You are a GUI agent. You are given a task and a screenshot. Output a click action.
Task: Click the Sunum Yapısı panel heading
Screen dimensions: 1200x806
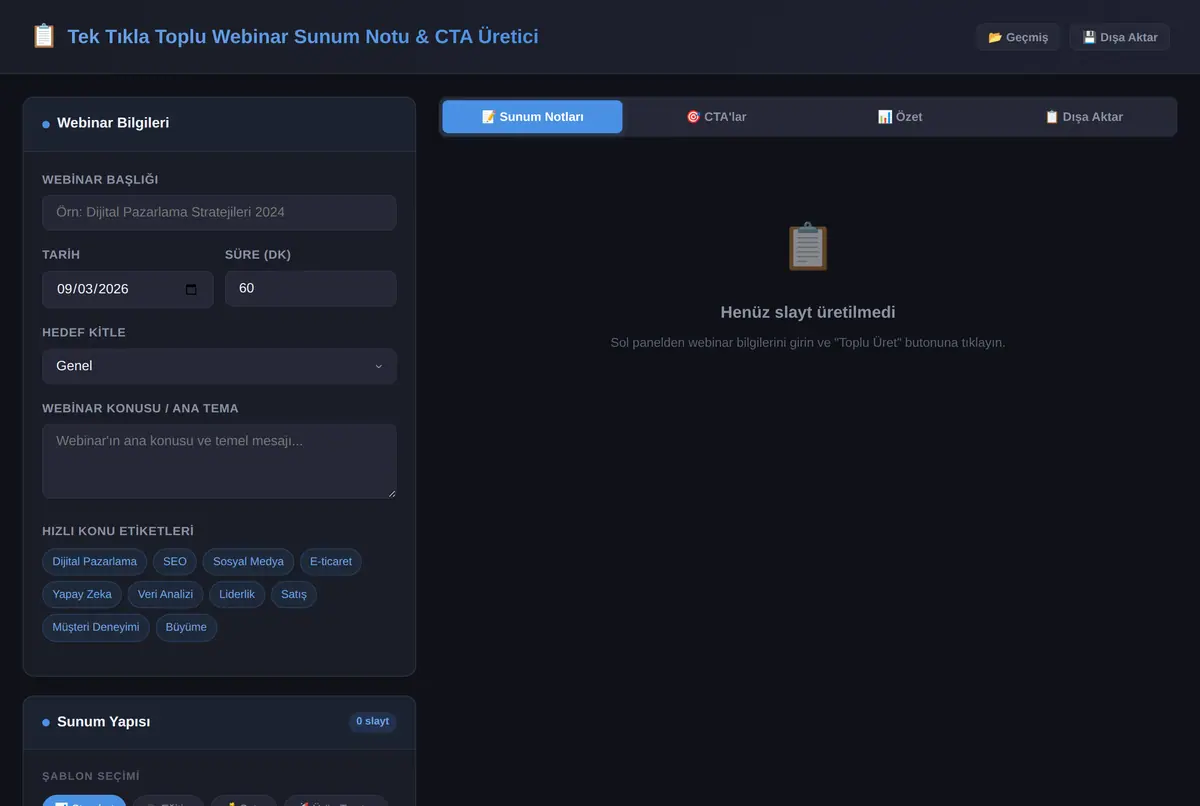tap(104, 722)
